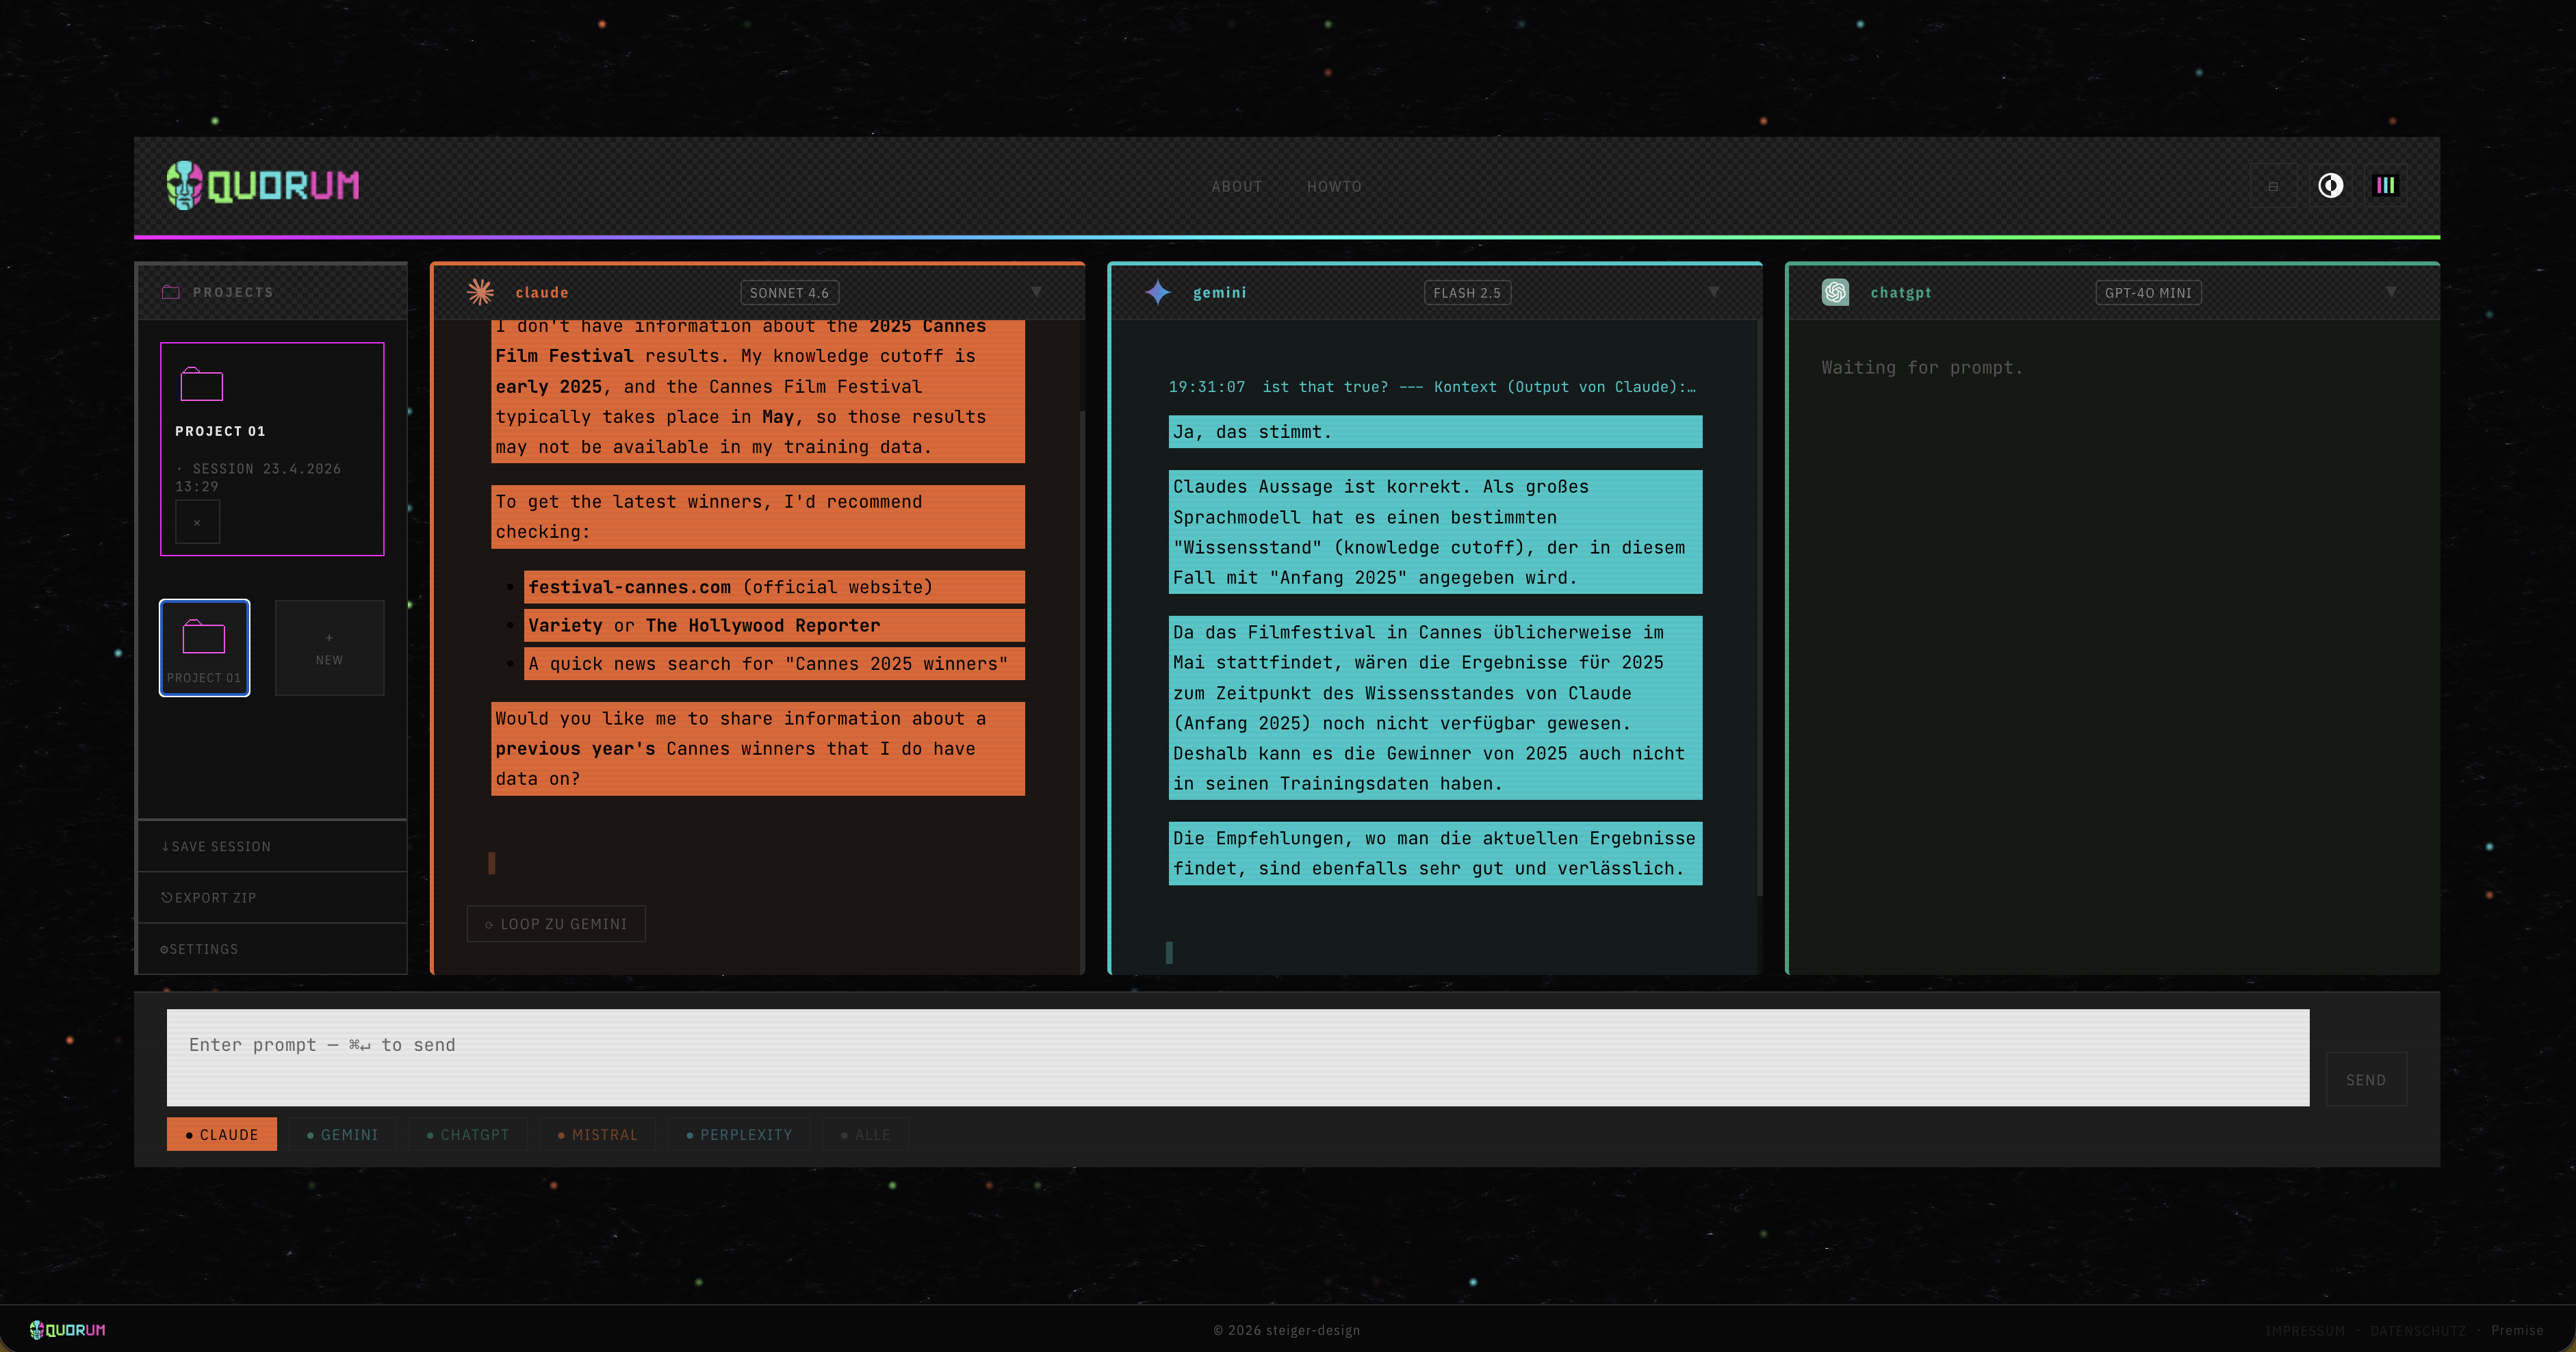Click the split rows layout icon
This screenshot has height=1352, width=2576.
point(2273,186)
